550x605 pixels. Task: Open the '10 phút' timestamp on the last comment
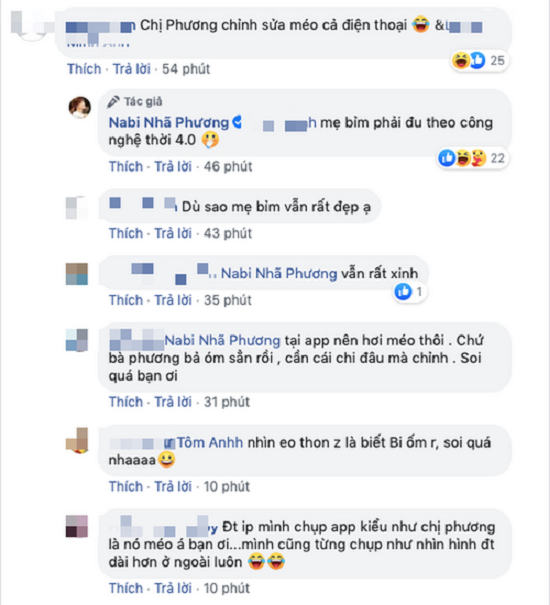(227, 588)
